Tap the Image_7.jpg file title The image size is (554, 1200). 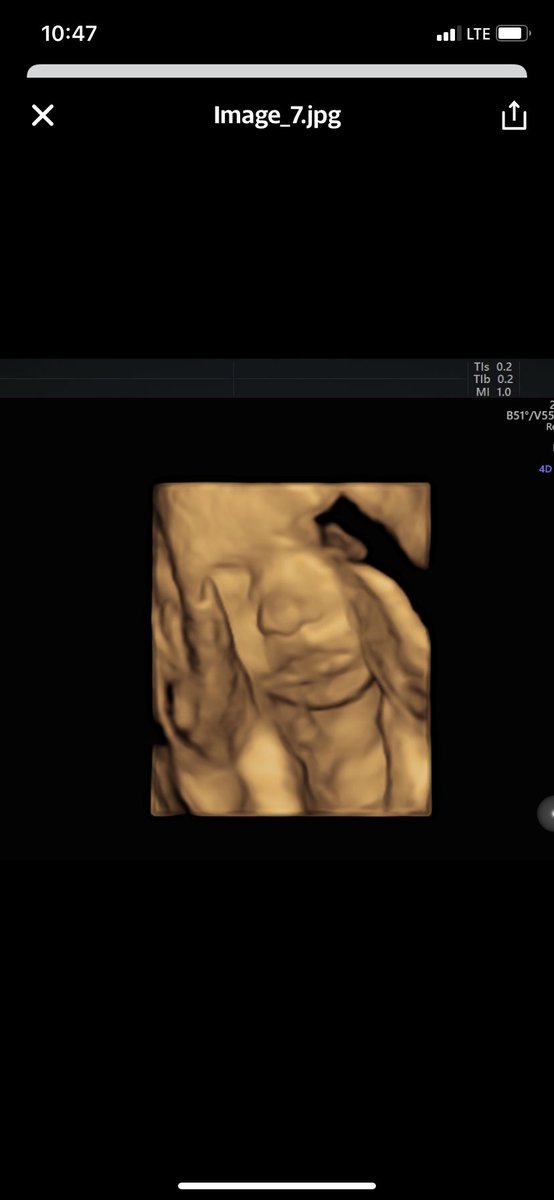coord(277,115)
